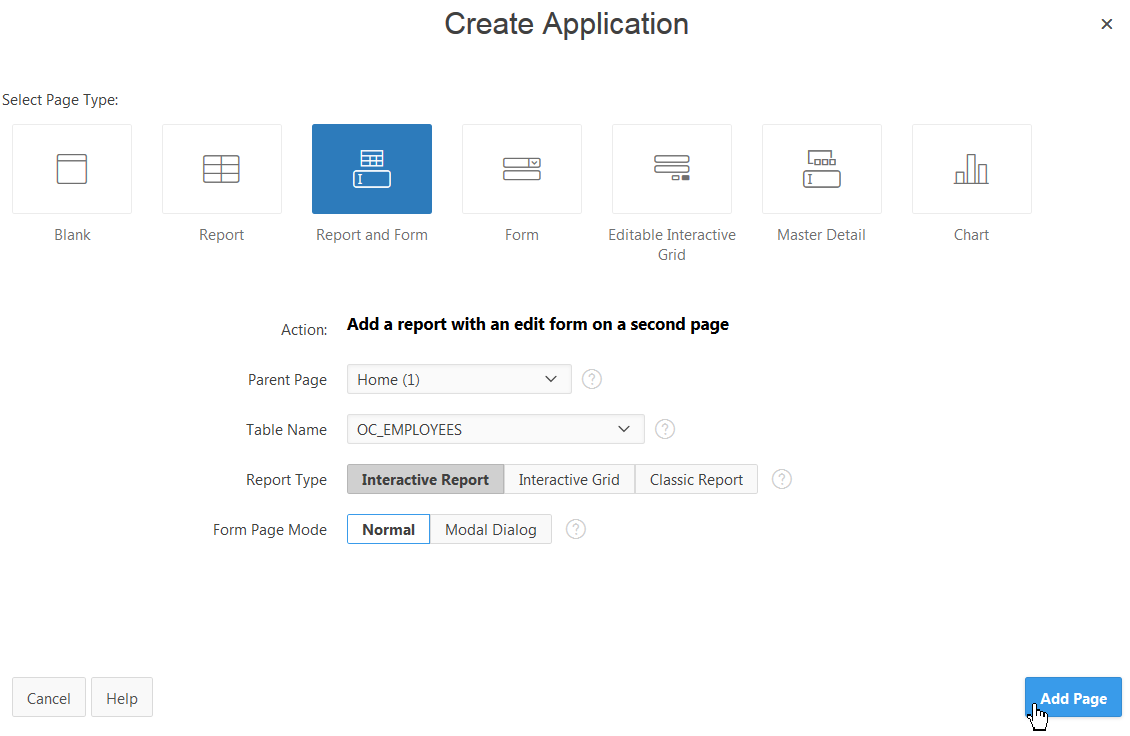Screen dimensions: 1130x736
Task: Choose the Form page type
Action: [521, 168]
